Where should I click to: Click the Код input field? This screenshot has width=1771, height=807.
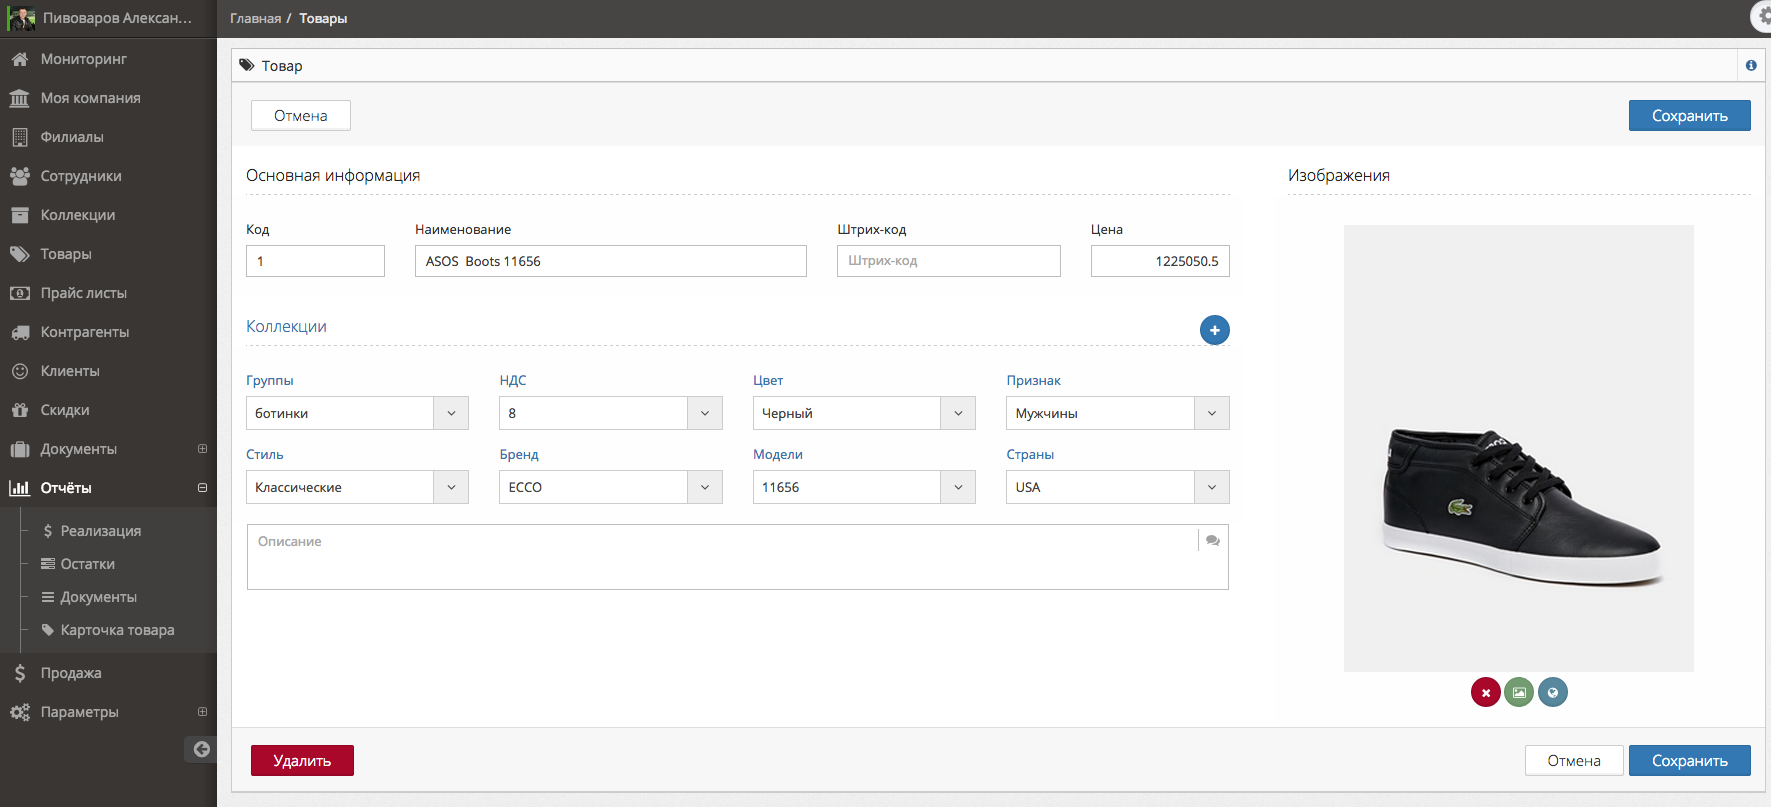tap(315, 261)
